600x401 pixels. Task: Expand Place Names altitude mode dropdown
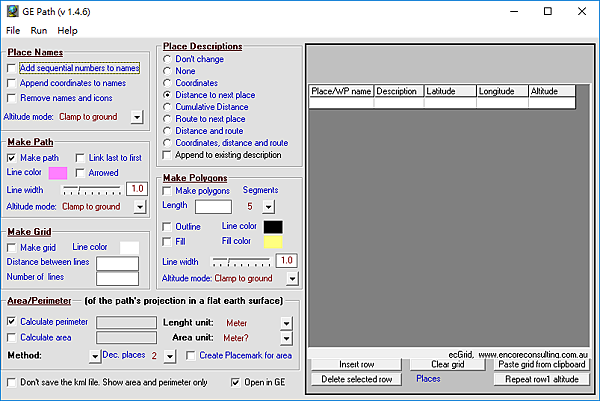pos(137,117)
